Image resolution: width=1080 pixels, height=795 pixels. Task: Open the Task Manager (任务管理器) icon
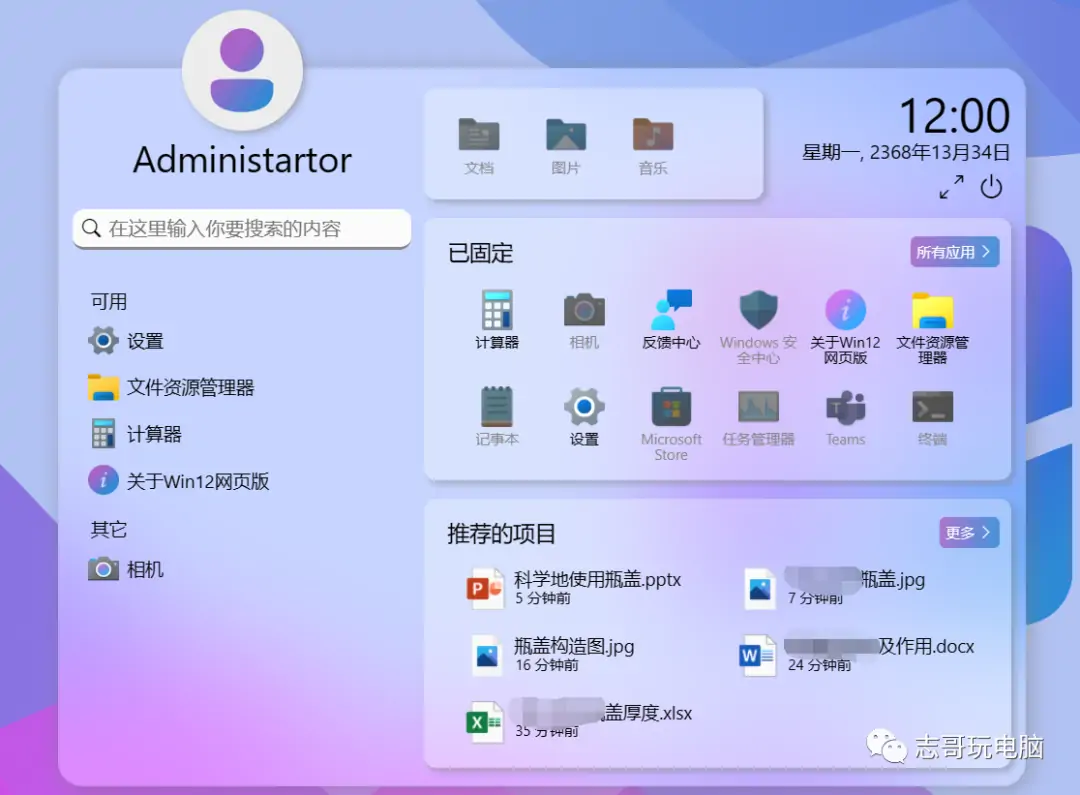[758, 409]
